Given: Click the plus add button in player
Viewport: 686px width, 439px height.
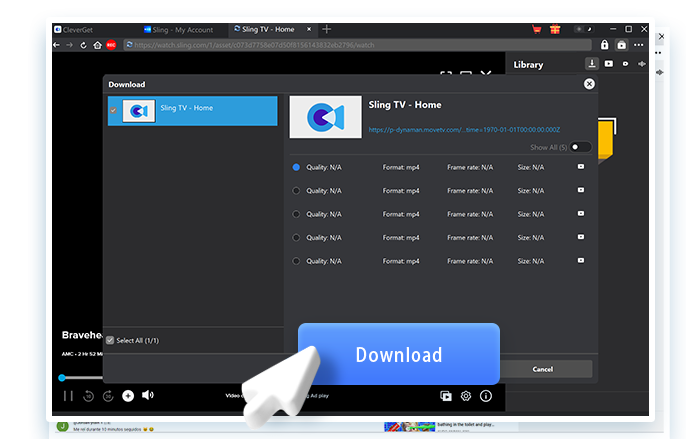Looking at the screenshot, I should 128,396.
